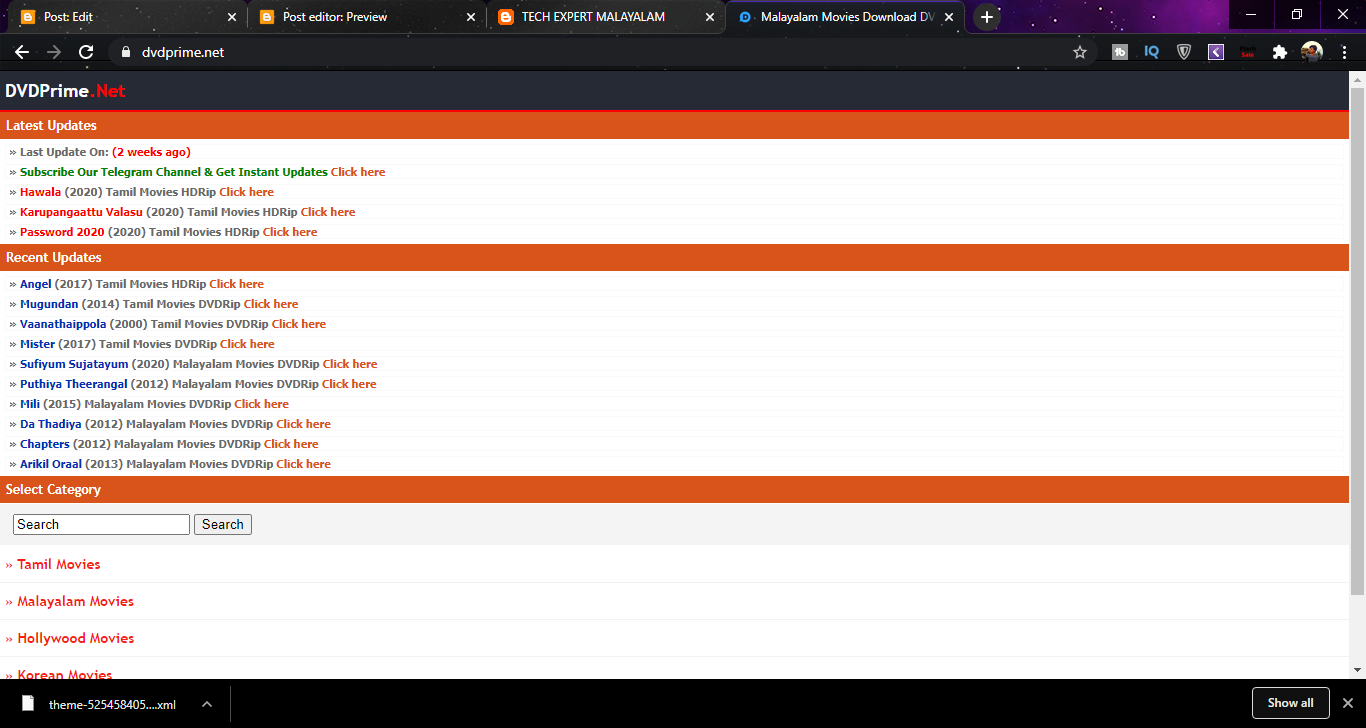Click the Latest Updates section header
The height and width of the screenshot is (728, 1366).
pyautogui.click(x=675, y=125)
